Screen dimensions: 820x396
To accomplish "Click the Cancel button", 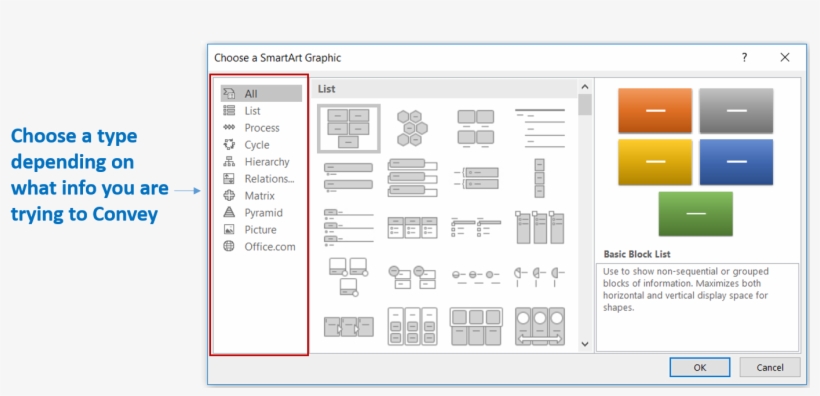I will coord(770,367).
